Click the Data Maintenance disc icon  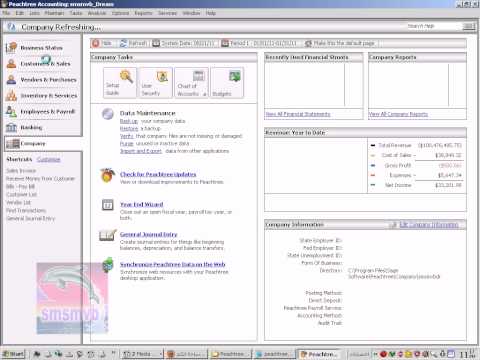[108, 114]
